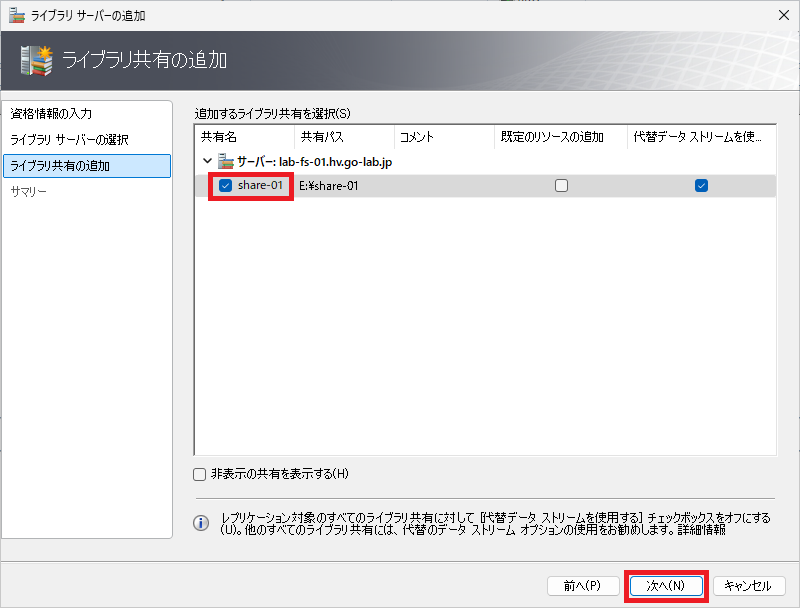This screenshot has height=608, width=800.
Task: Open the 詳細情報 link
Action: pos(702,530)
